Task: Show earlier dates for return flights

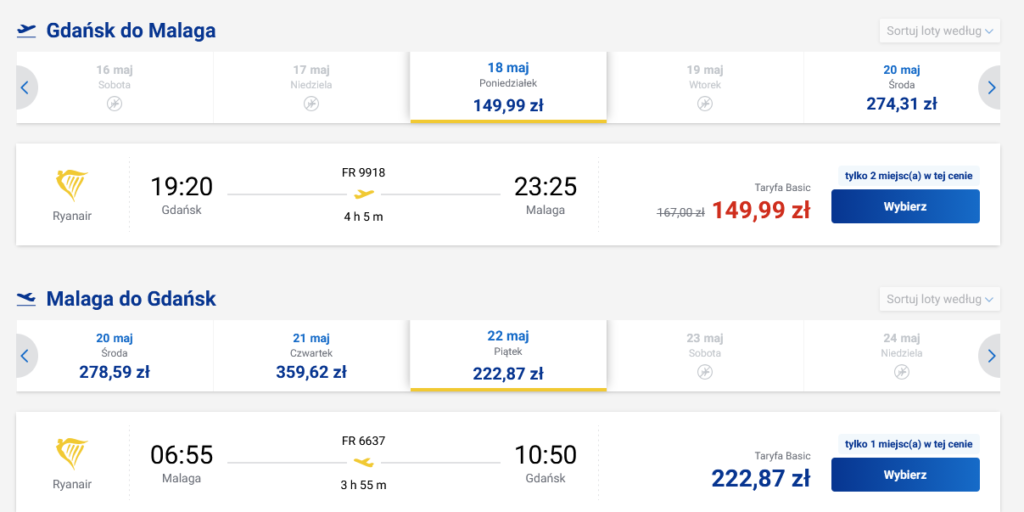Action: point(25,356)
